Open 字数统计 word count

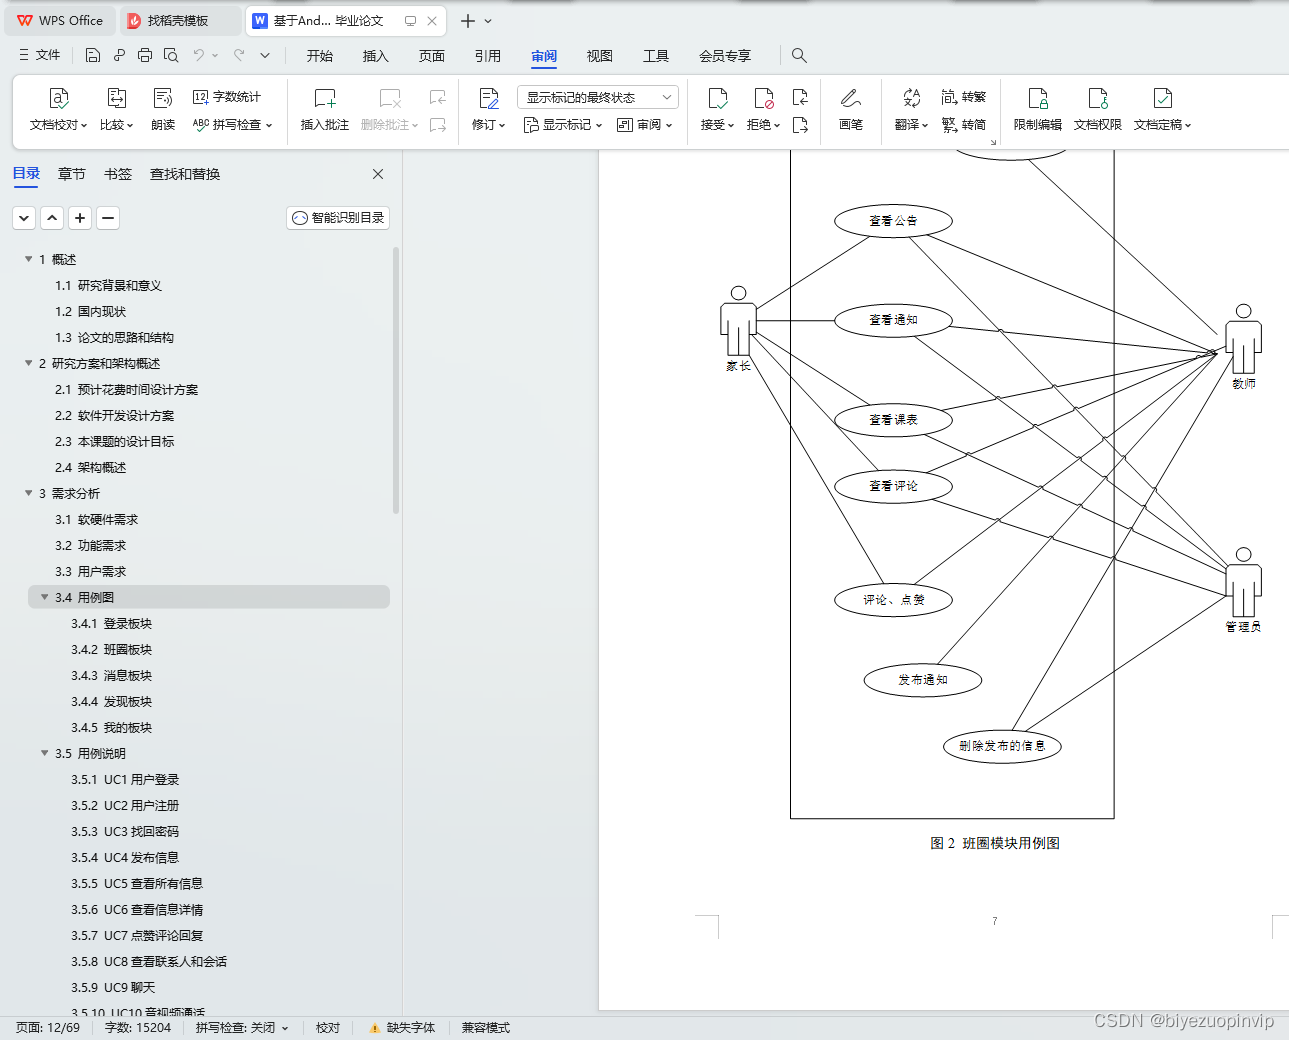click(227, 97)
